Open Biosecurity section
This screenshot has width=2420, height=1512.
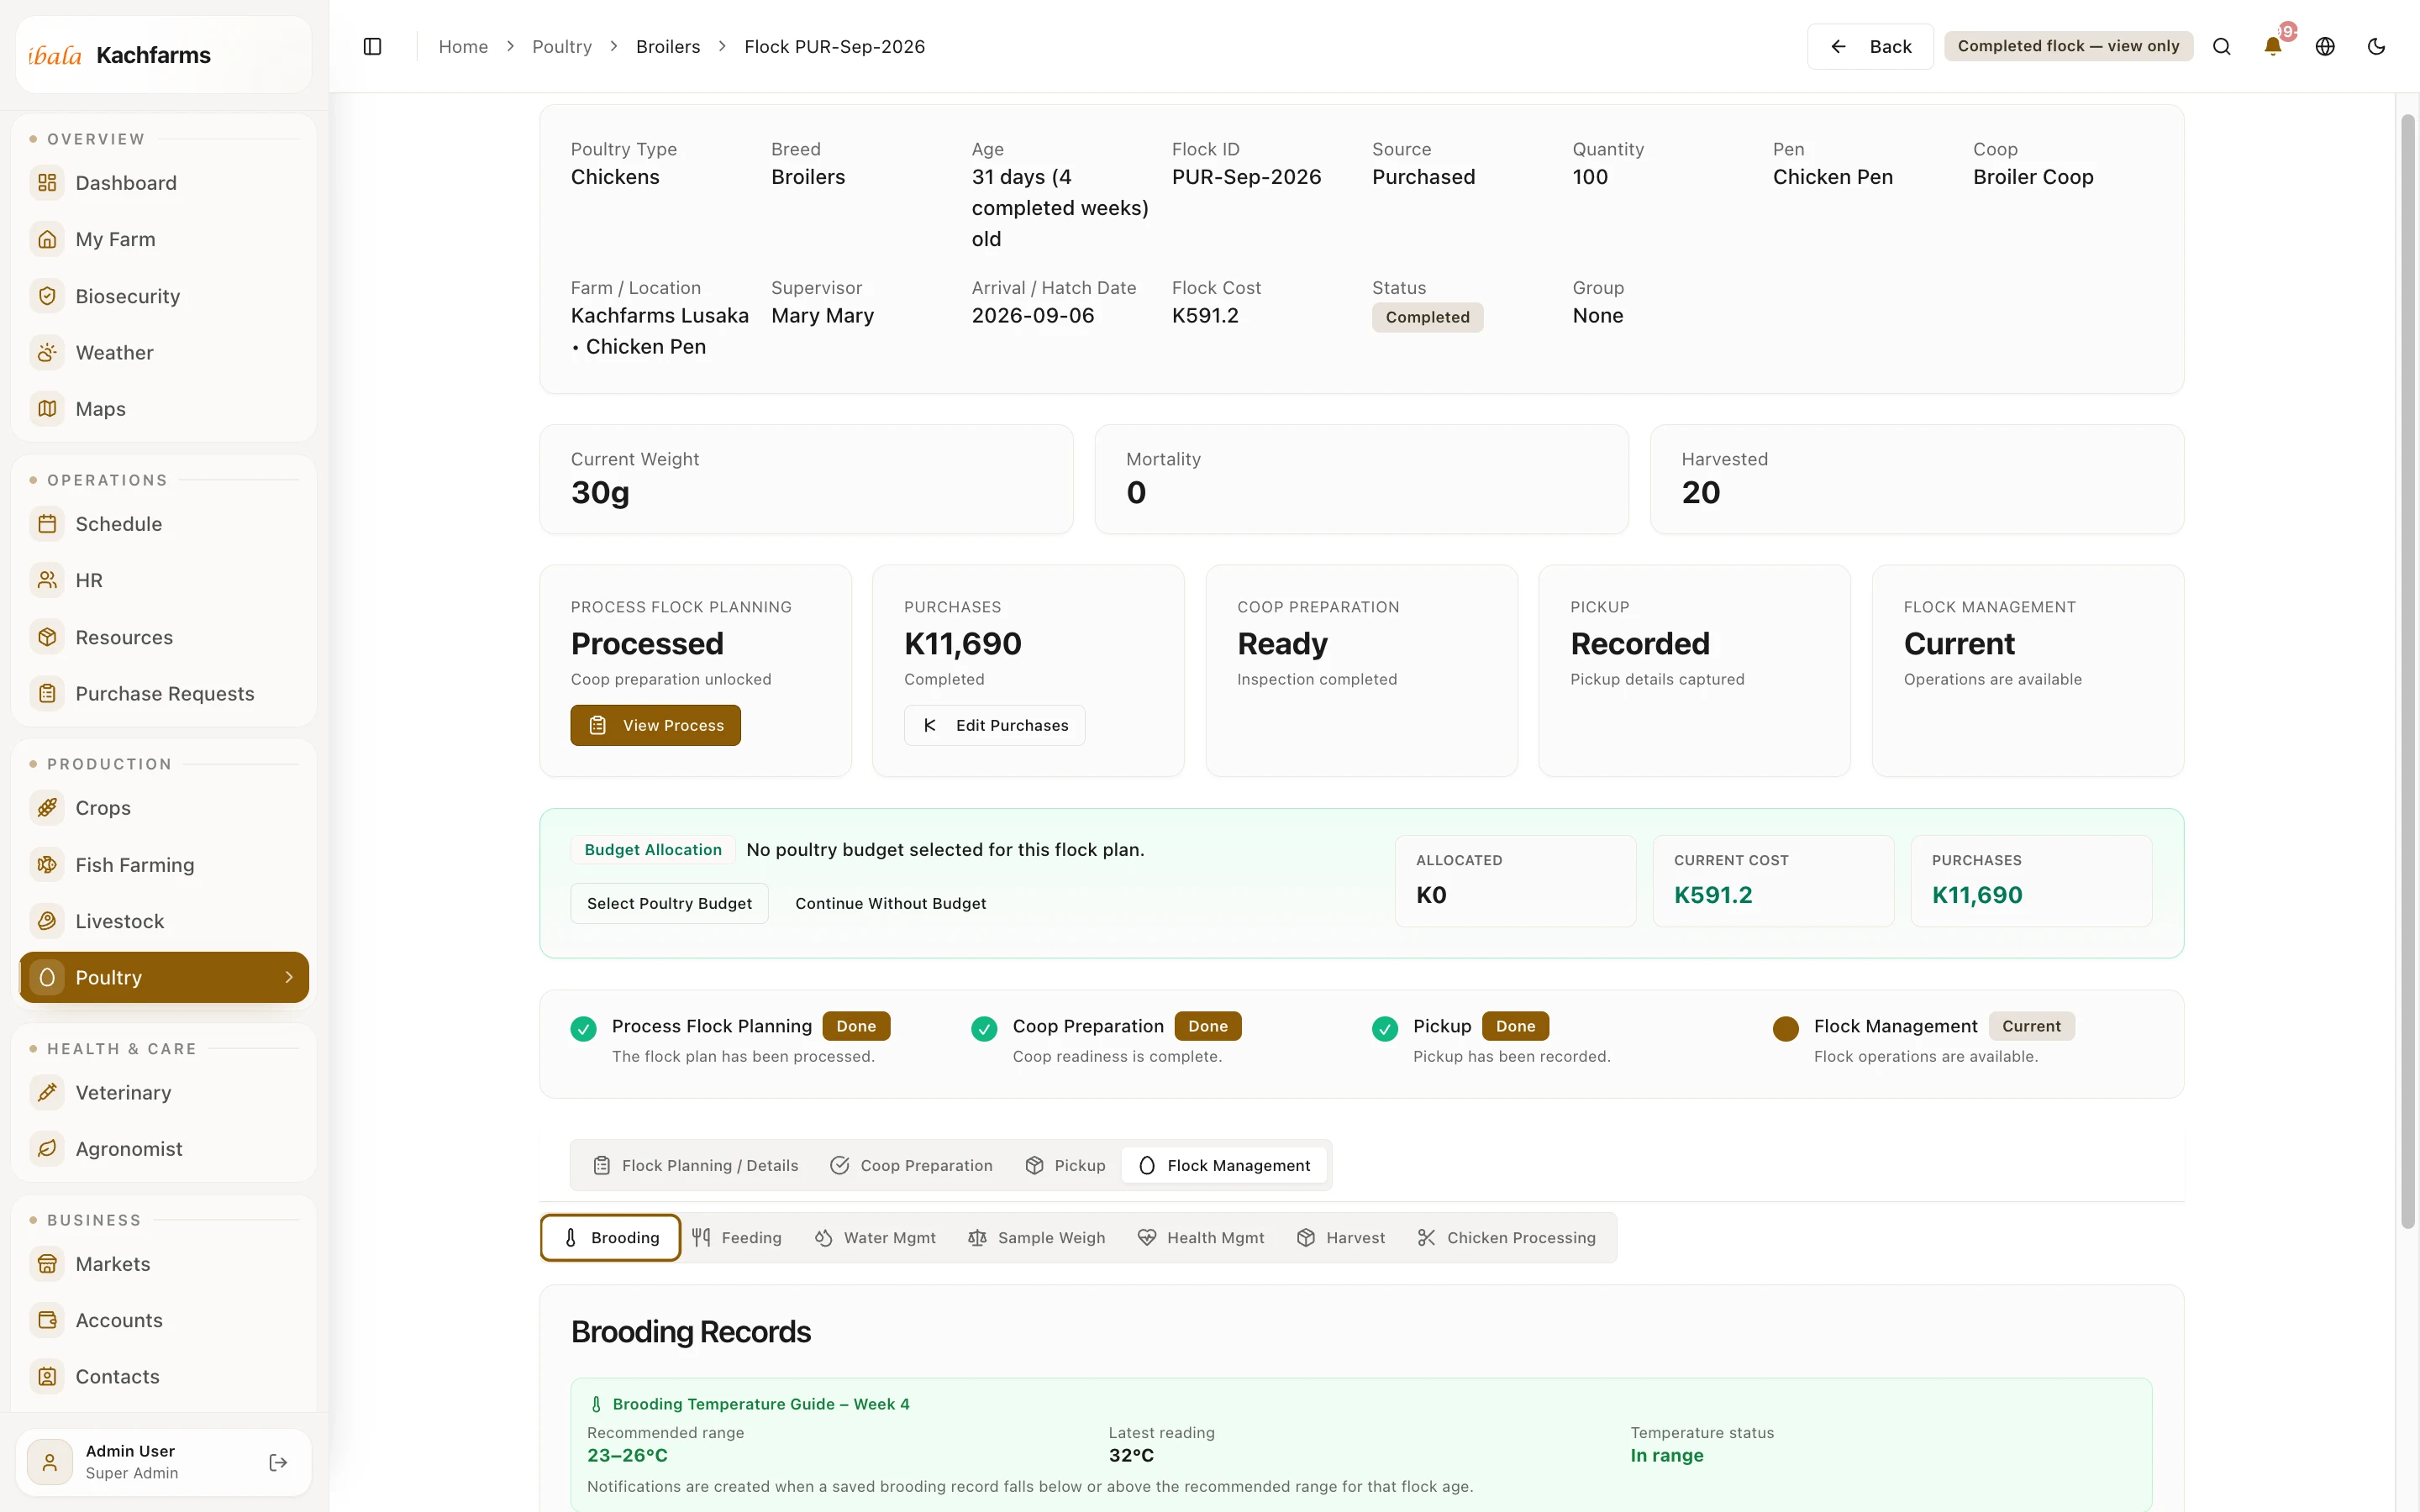[x=164, y=296]
